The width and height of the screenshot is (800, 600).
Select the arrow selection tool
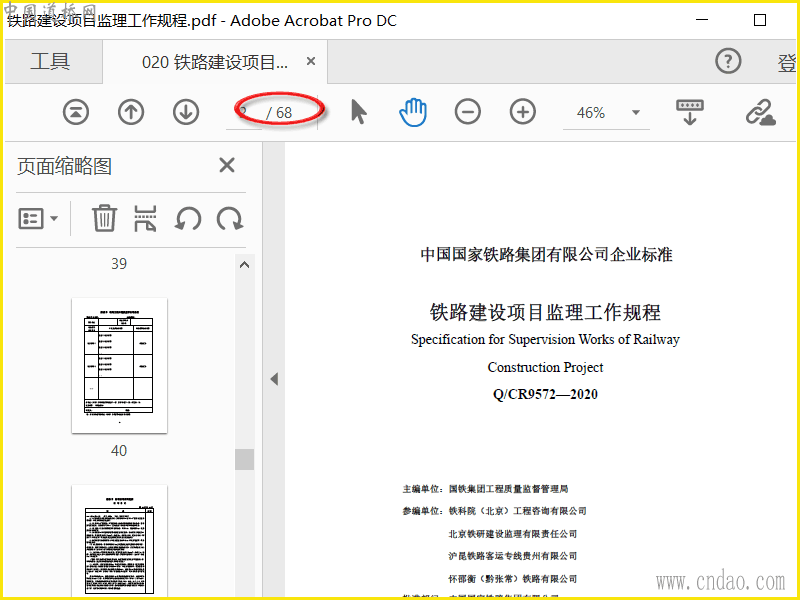click(359, 112)
